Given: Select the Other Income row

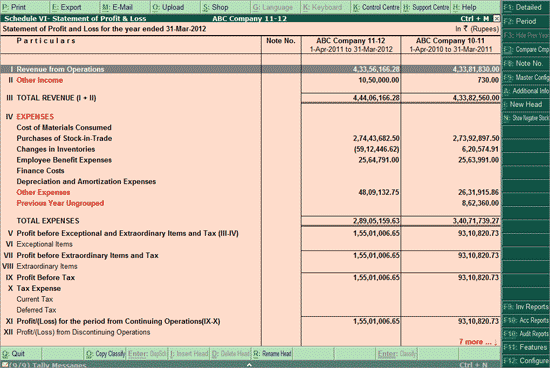Looking at the screenshot, I should coord(250,80).
